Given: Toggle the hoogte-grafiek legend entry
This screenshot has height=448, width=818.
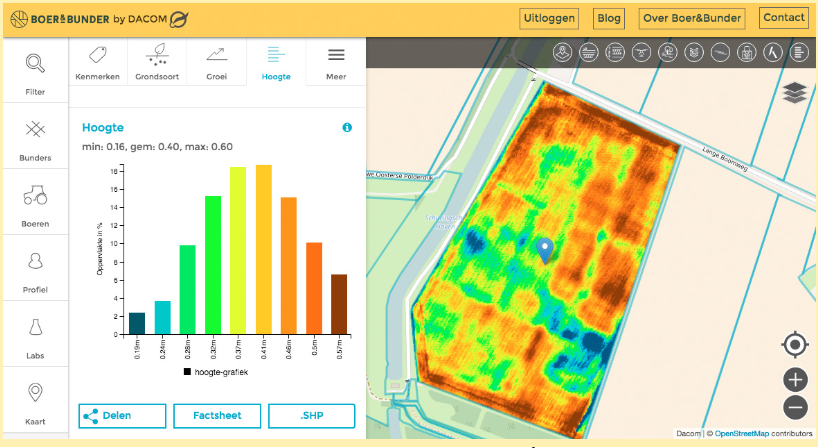Looking at the screenshot, I should 215,372.
